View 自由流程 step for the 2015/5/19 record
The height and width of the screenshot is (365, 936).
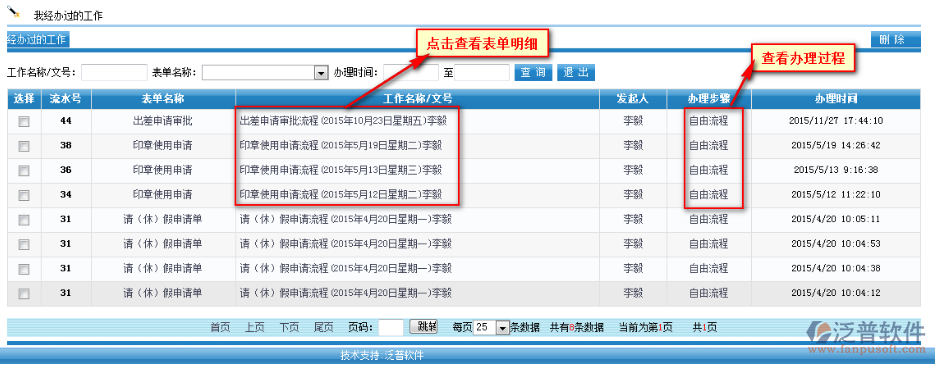[709, 146]
